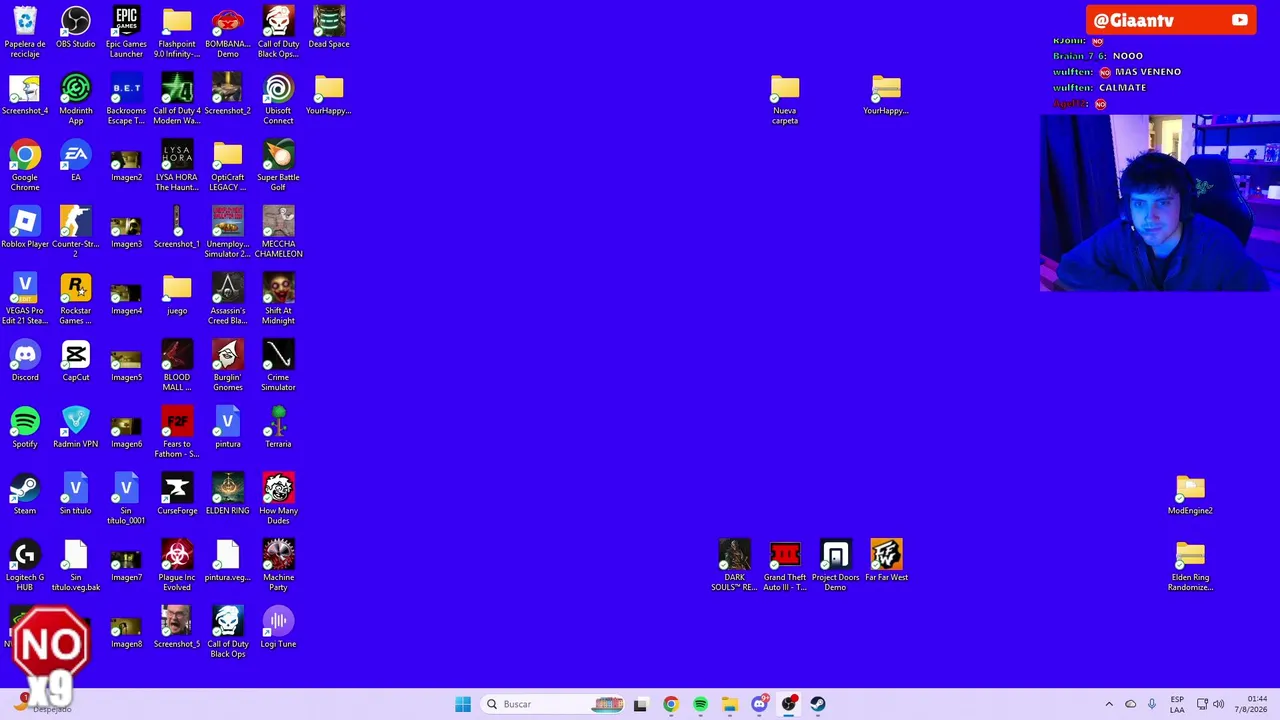Open the microphone tray indicator

point(1152,704)
